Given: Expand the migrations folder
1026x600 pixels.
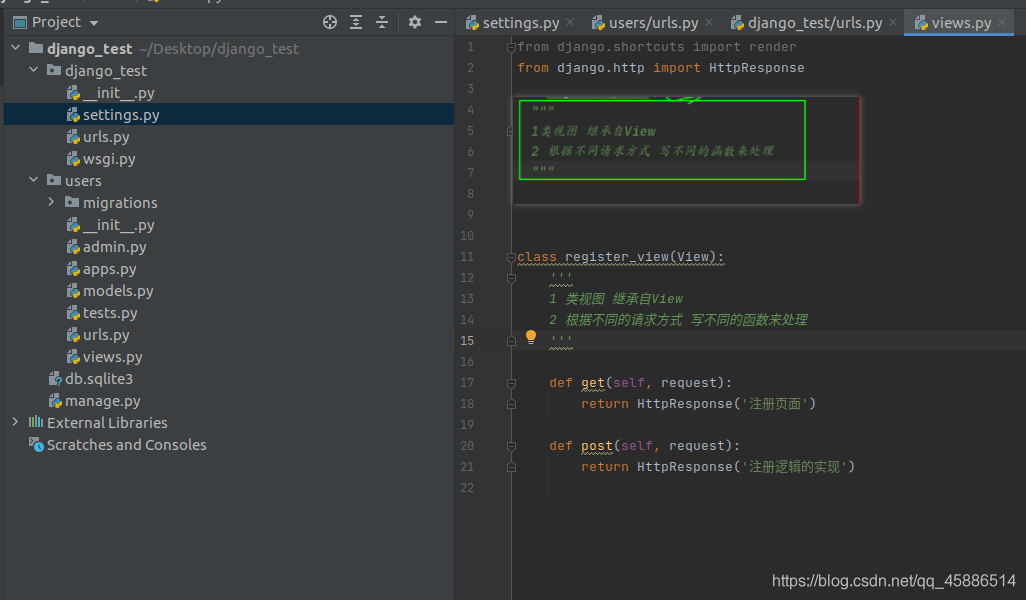Looking at the screenshot, I should [52, 202].
